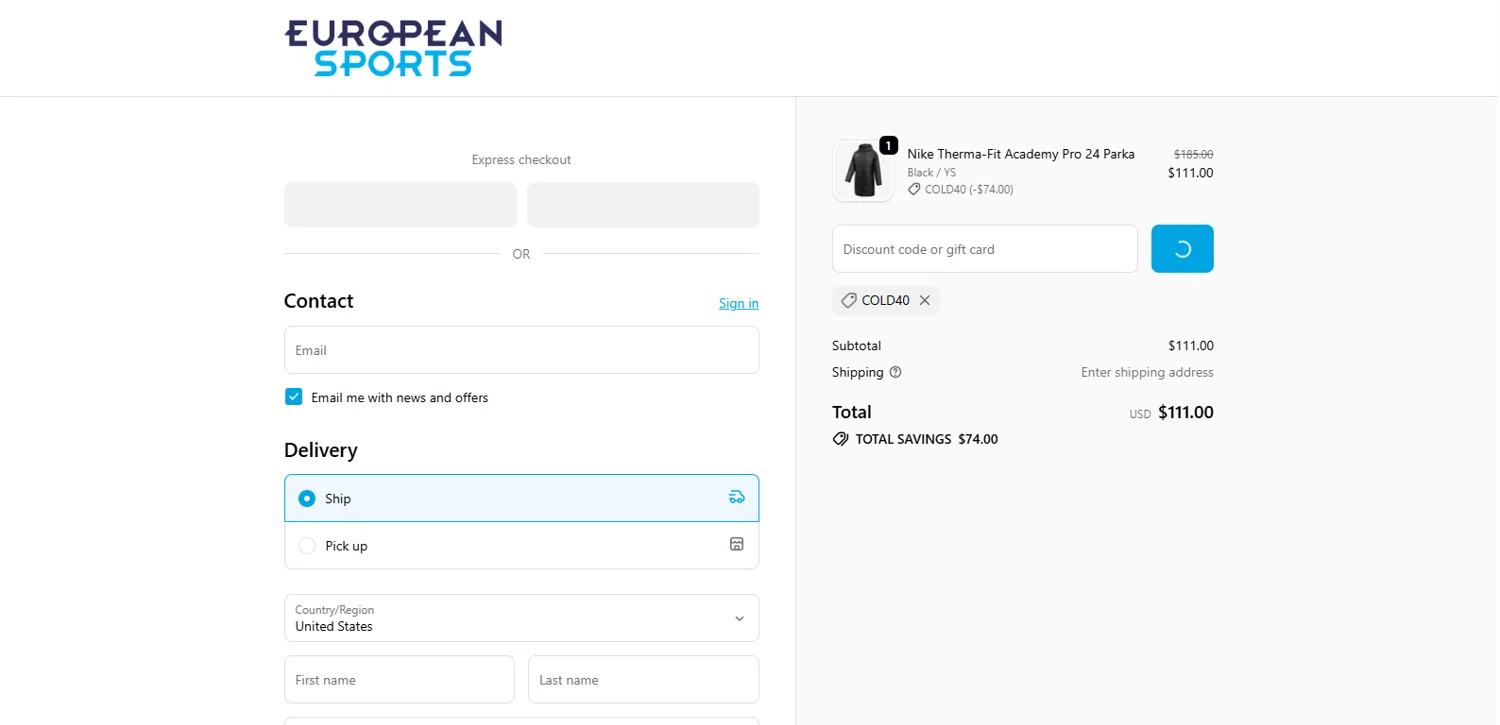The height and width of the screenshot is (725, 1500).
Task: Click the COLD40 tag icon in applied codes
Action: 849,300
